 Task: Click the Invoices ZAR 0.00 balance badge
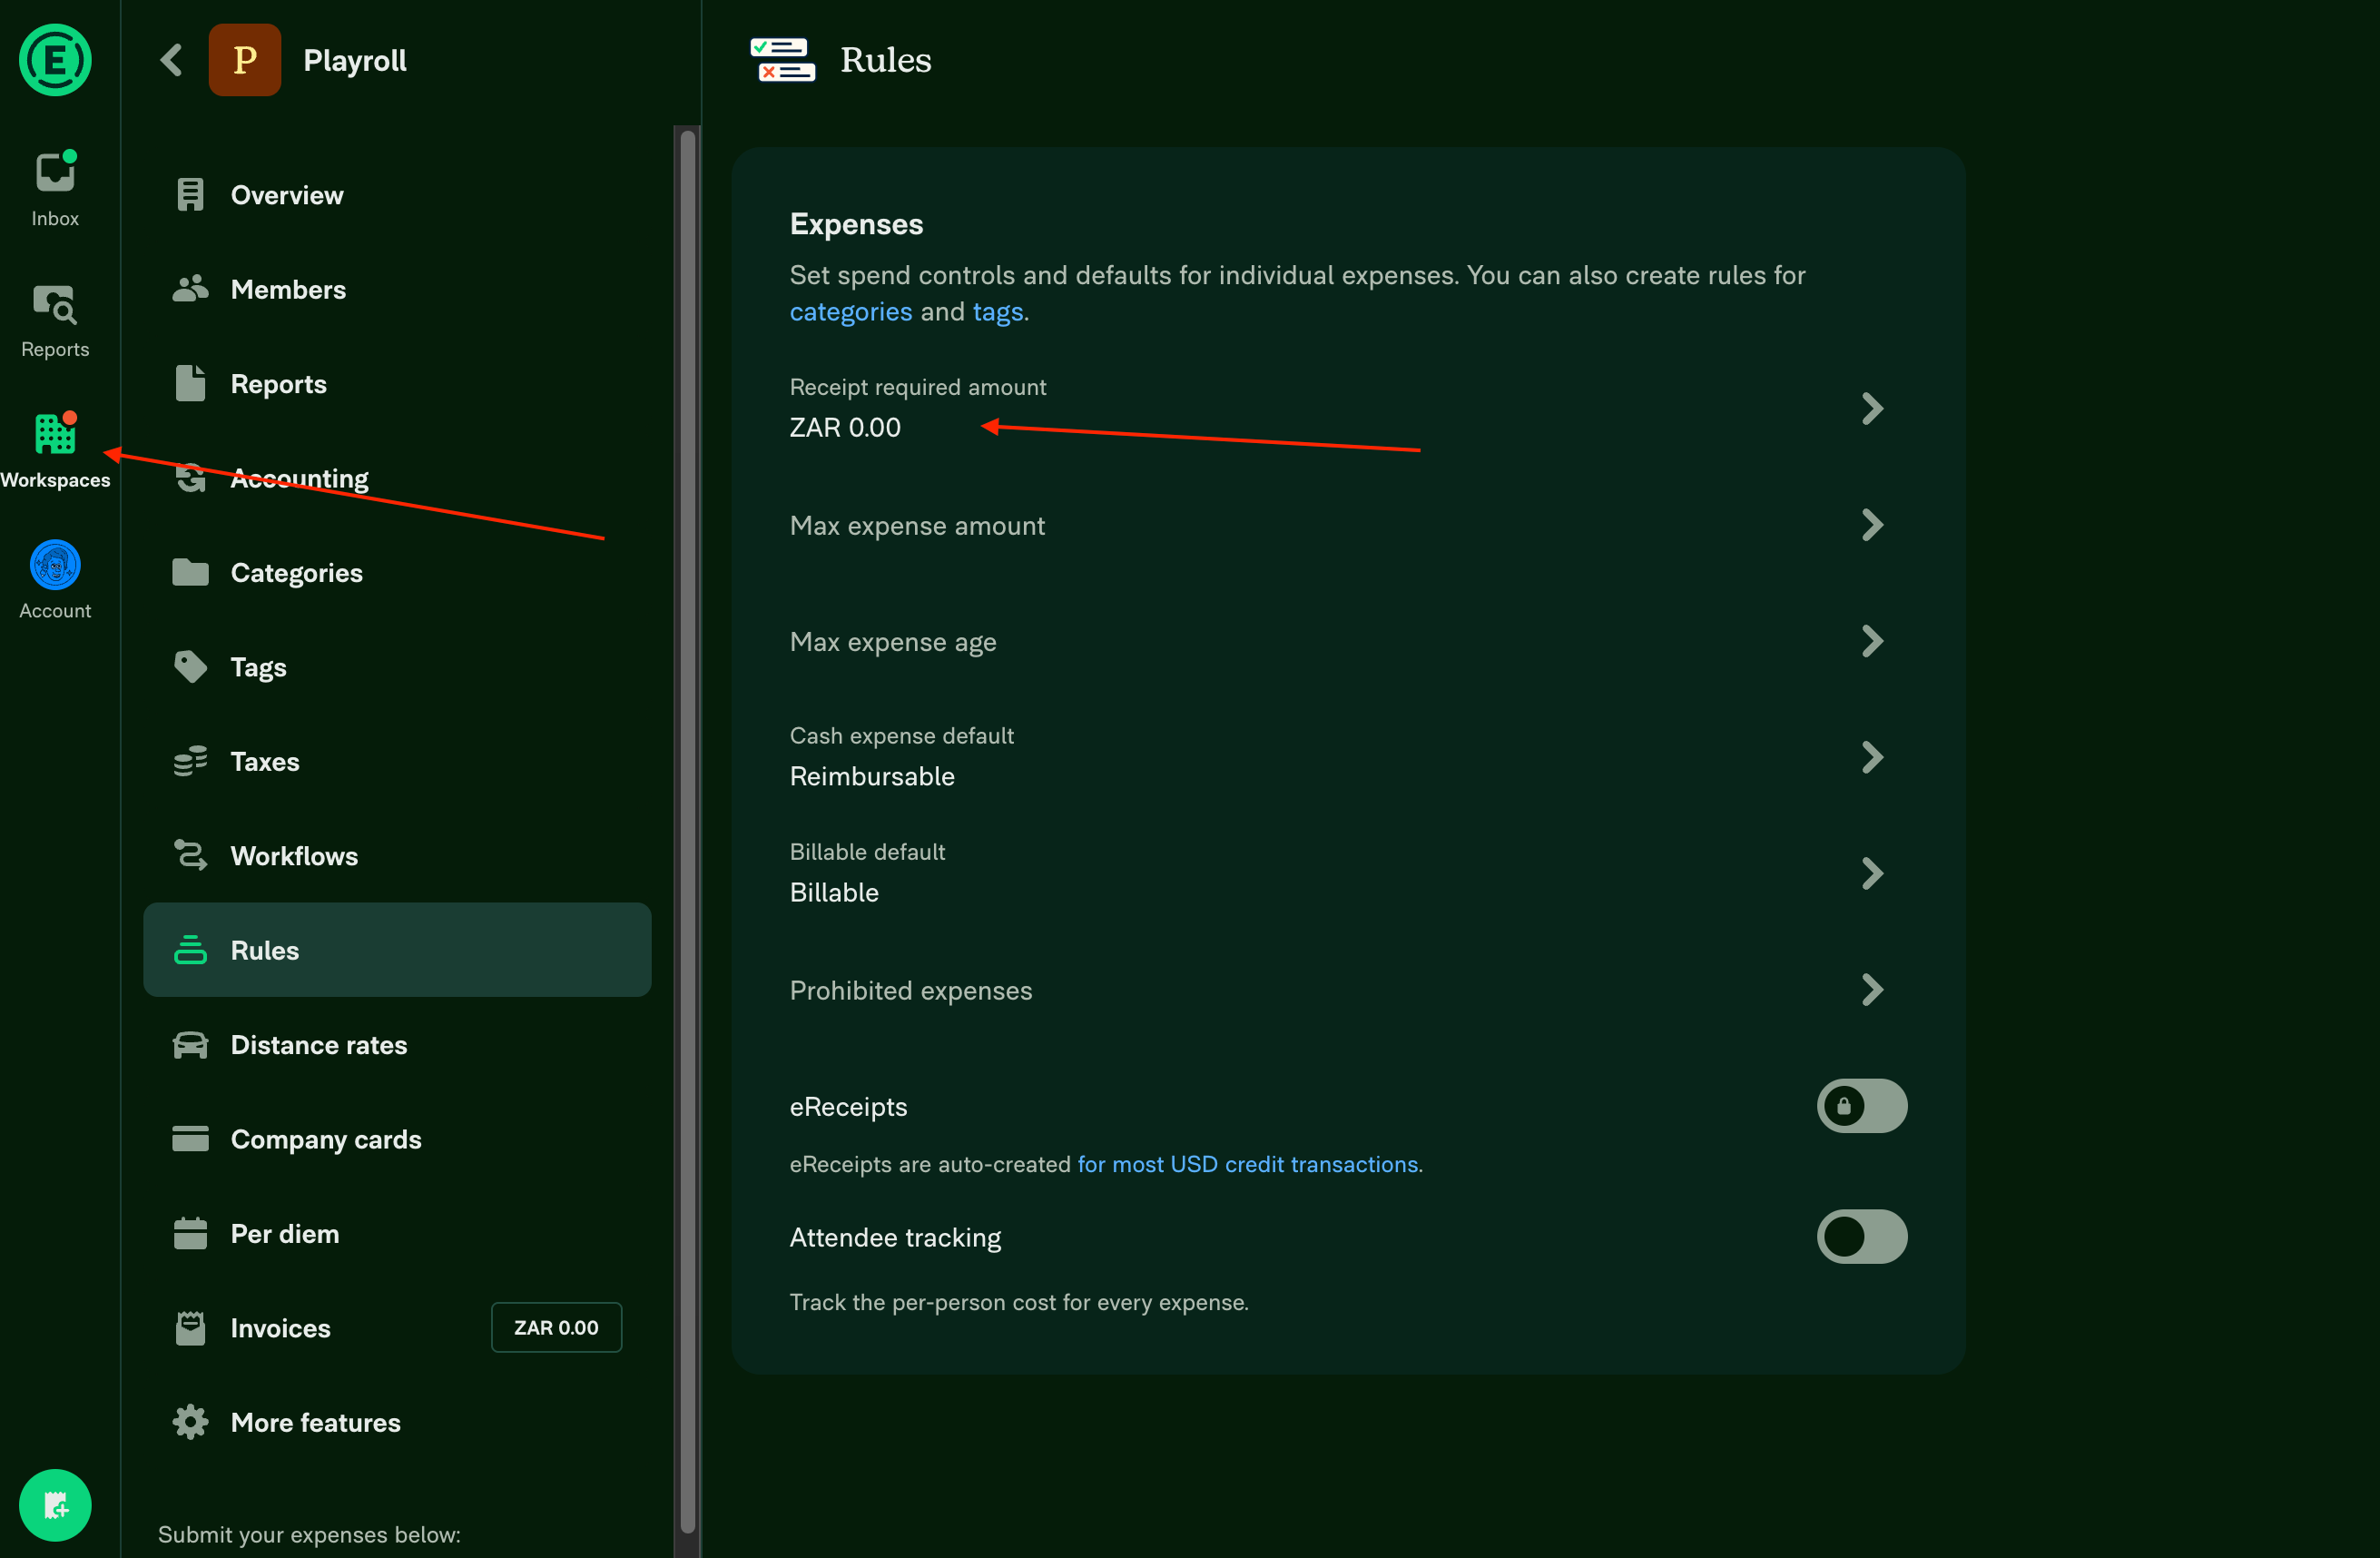pyautogui.click(x=556, y=1327)
